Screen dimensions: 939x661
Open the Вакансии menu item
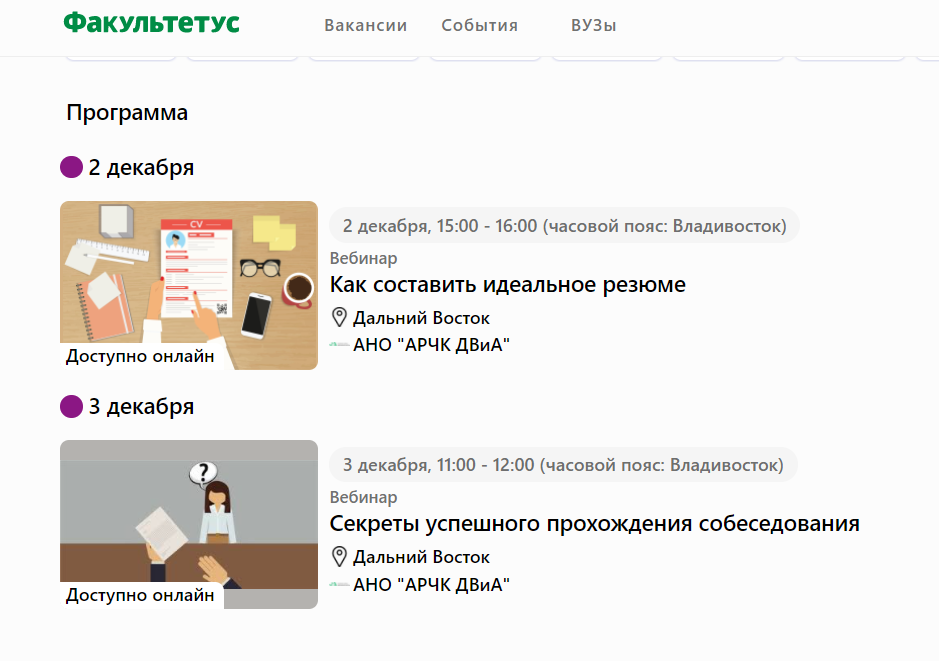(x=365, y=25)
